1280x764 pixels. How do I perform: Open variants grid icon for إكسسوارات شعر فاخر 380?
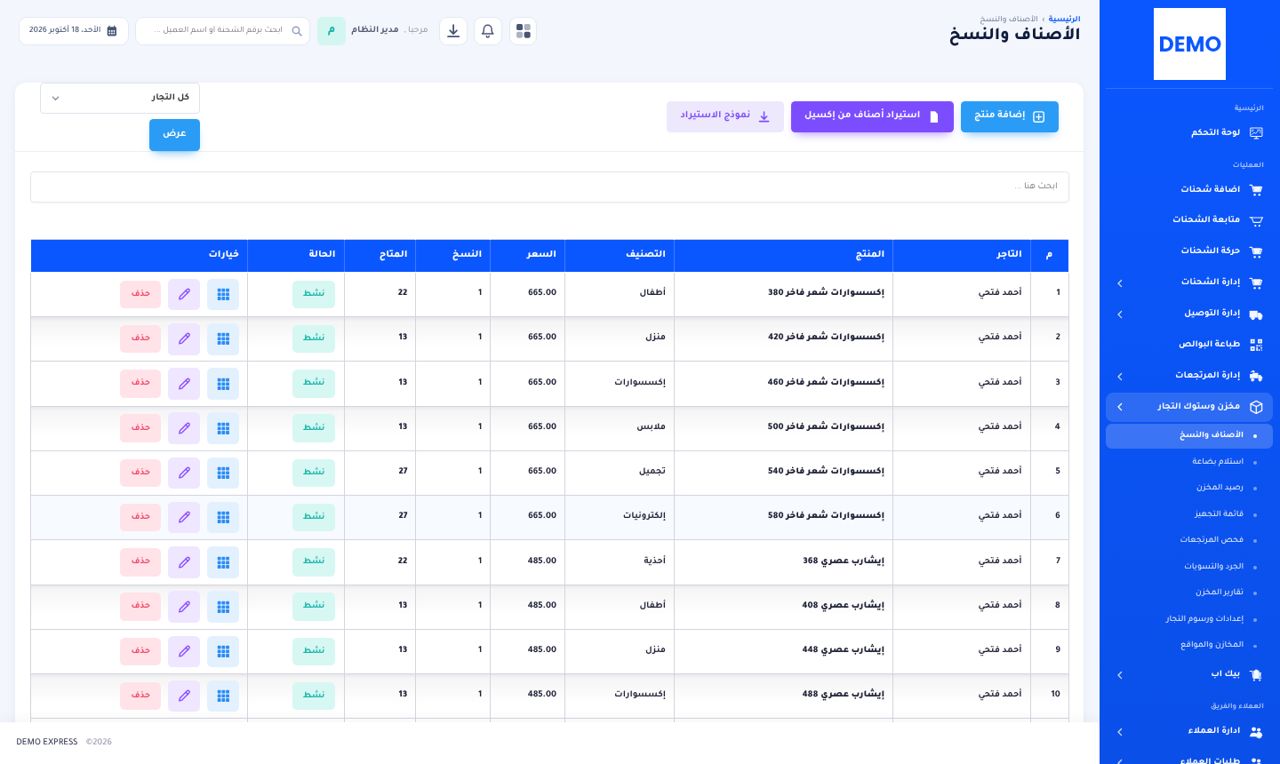(x=223, y=294)
